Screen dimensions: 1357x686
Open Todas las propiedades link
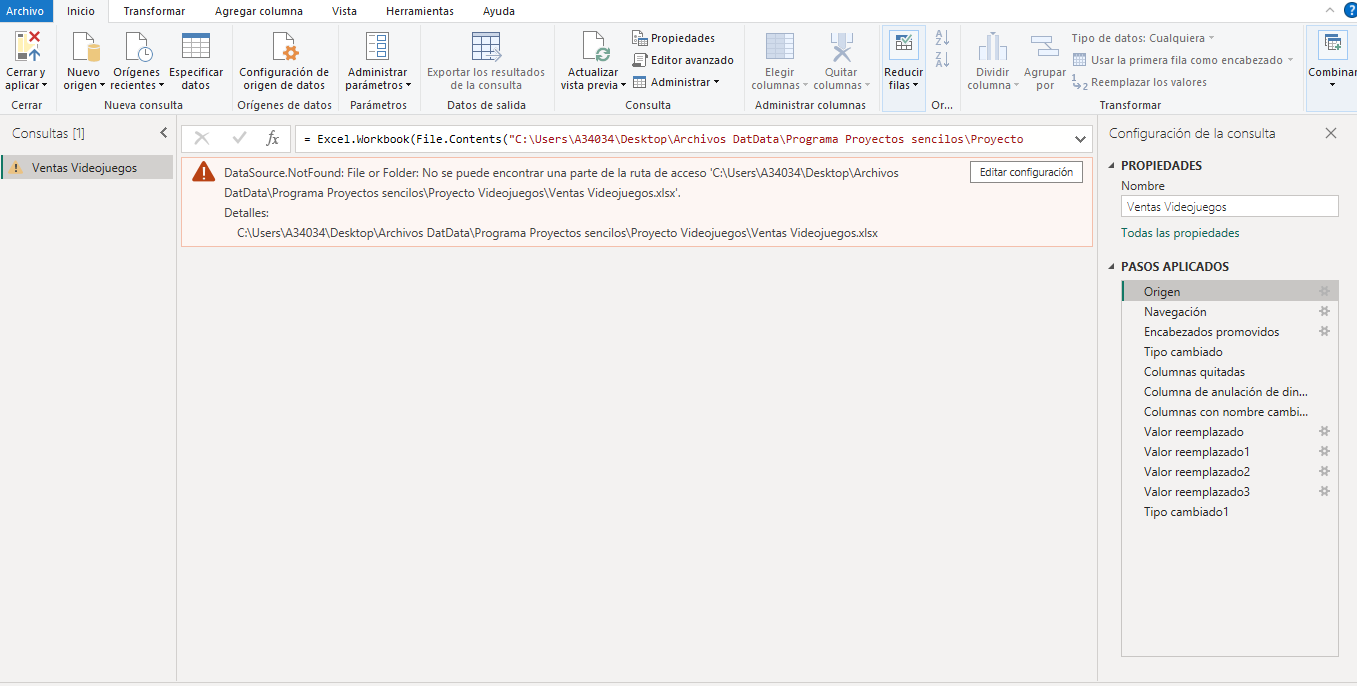pyautogui.click(x=1180, y=233)
